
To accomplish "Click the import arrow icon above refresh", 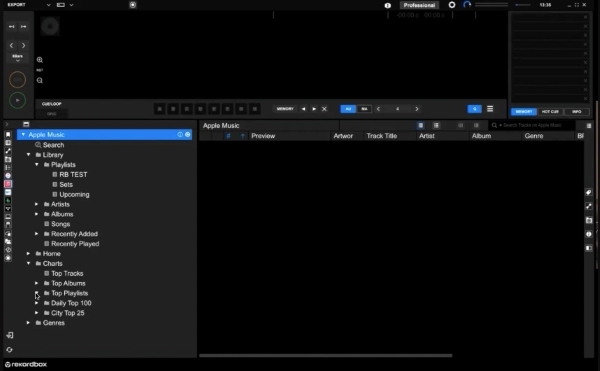I will tap(10, 335).
